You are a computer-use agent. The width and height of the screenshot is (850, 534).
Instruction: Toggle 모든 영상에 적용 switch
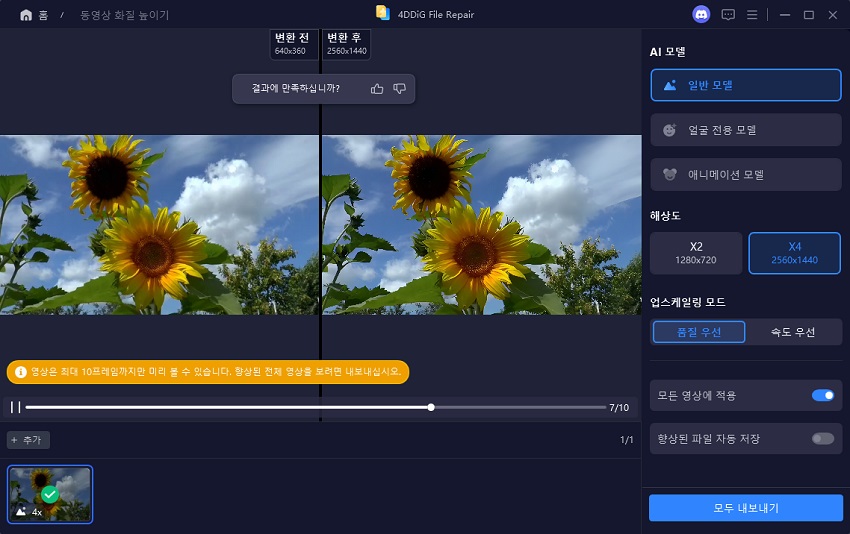pyautogui.click(x=822, y=395)
